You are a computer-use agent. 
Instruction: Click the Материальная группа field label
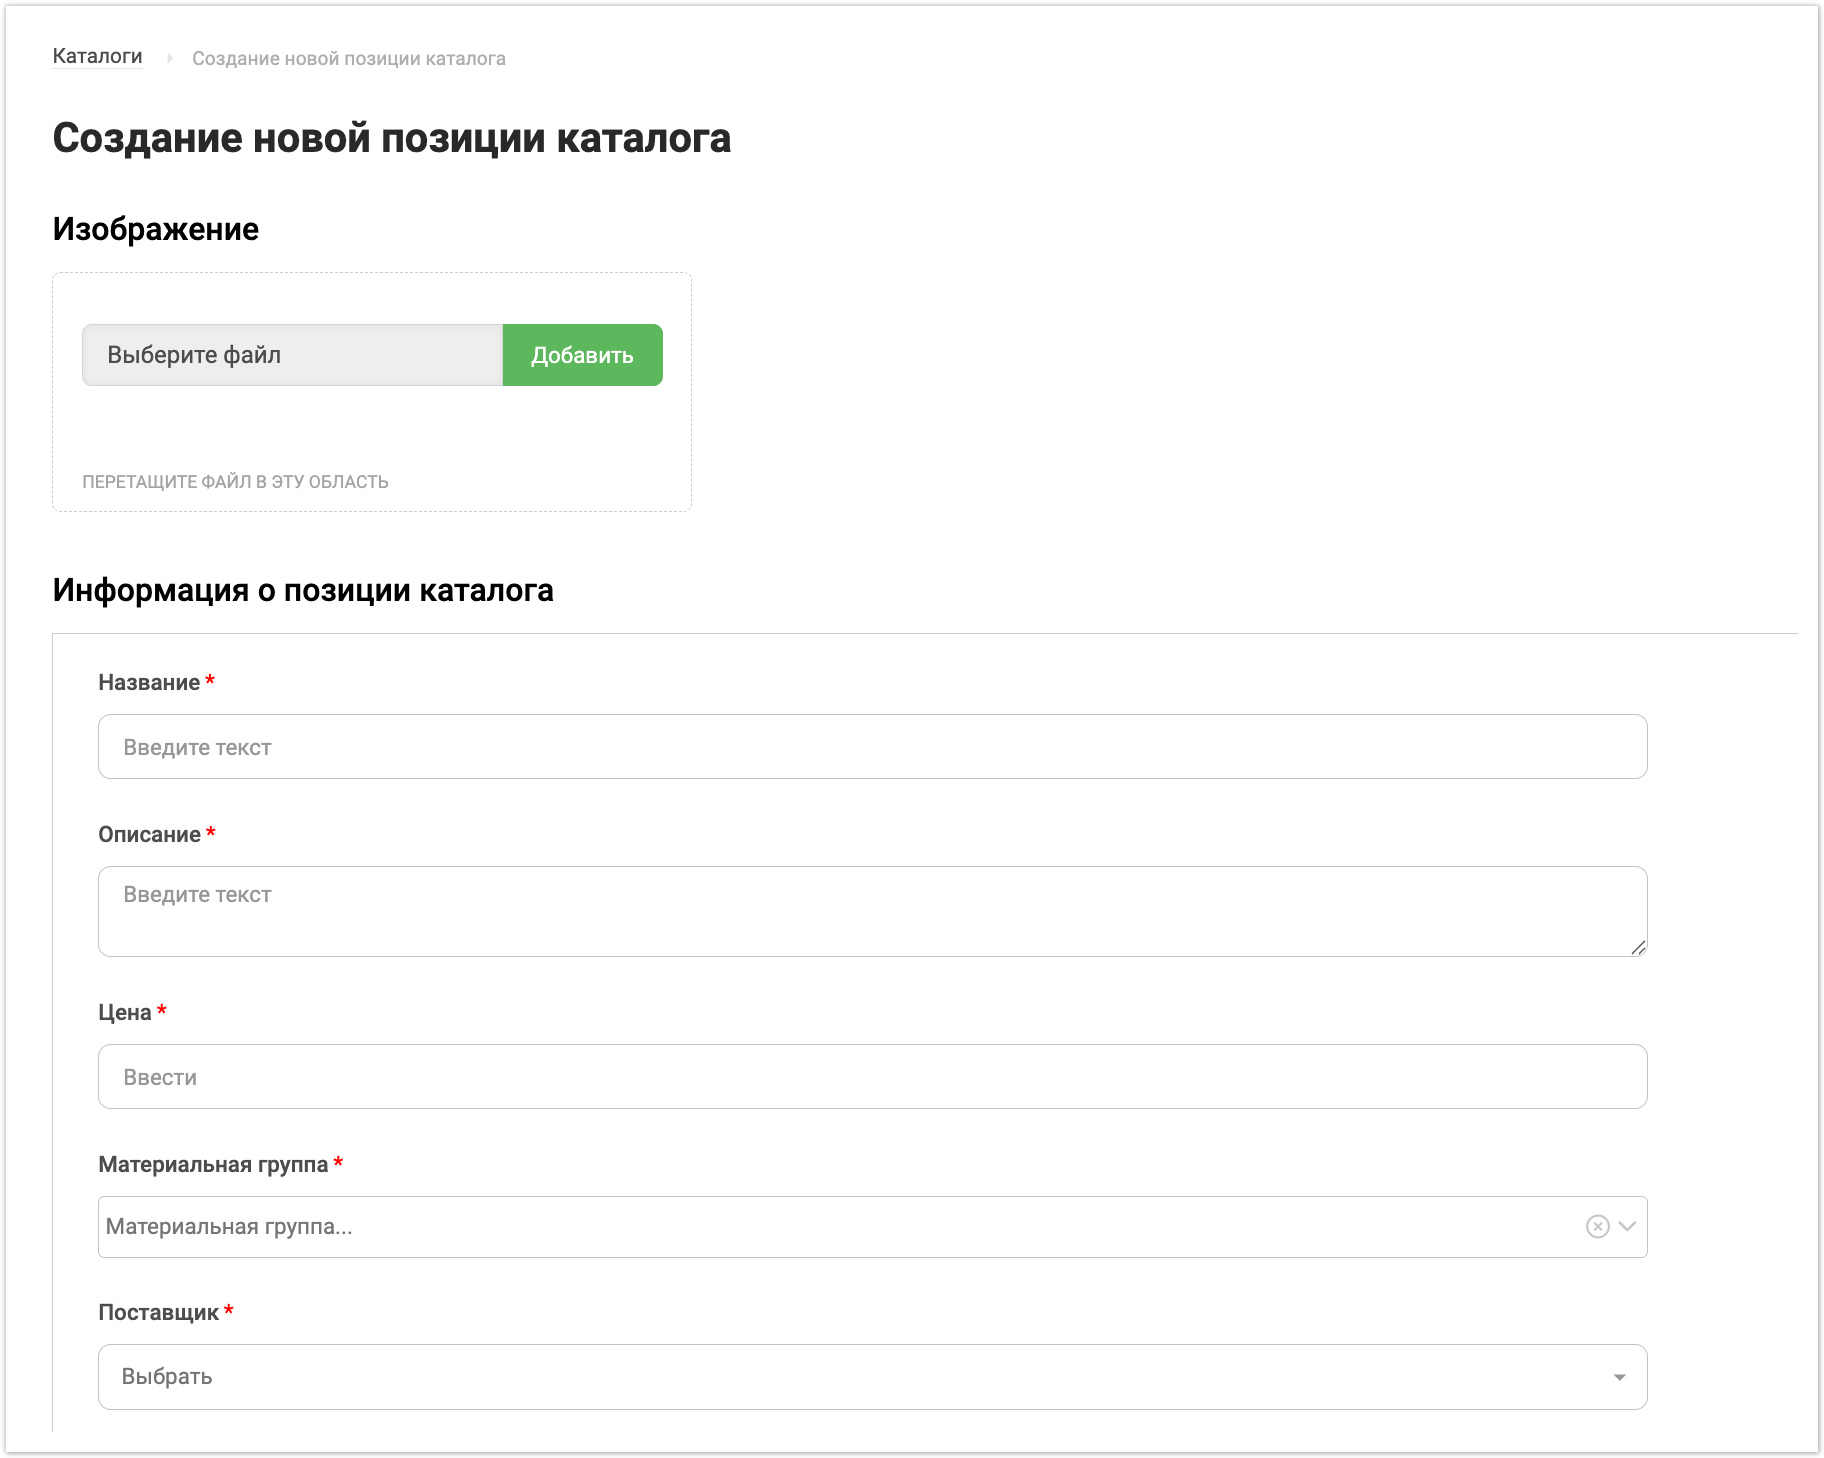213,1165
